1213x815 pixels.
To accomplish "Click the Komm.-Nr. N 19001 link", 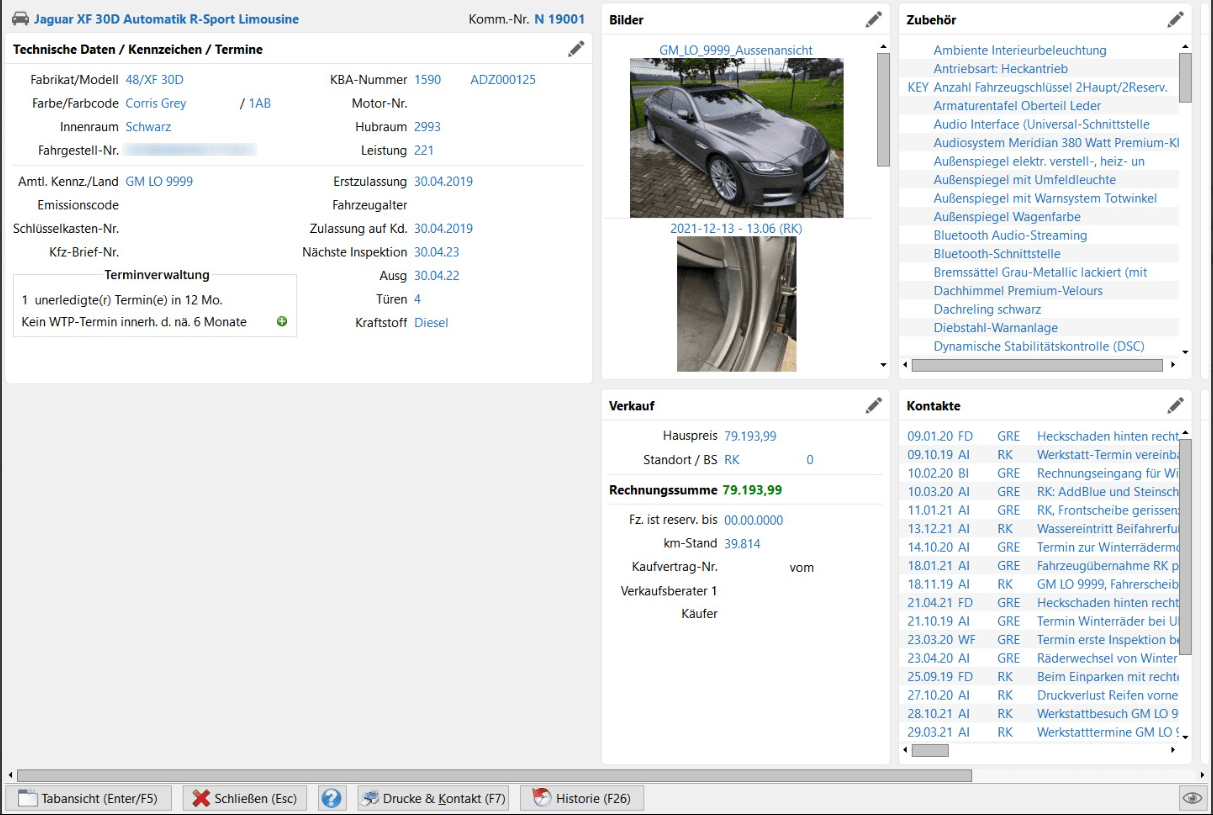I will point(559,19).
